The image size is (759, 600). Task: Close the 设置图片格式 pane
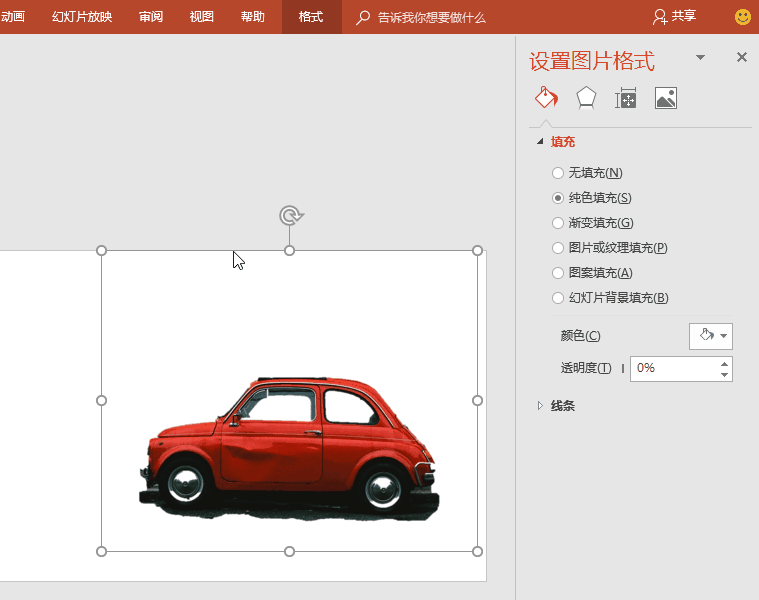[x=742, y=58]
